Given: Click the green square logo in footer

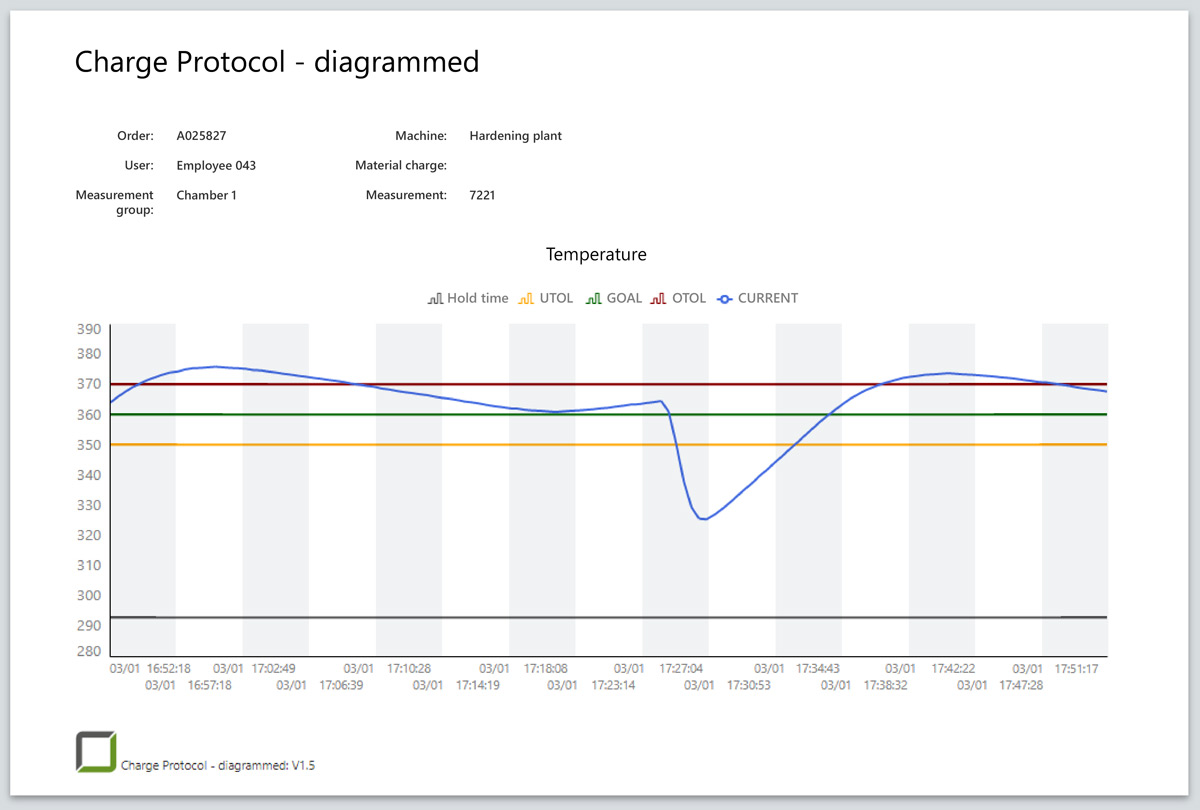Looking at the screenshot, I should click(96, 752).
